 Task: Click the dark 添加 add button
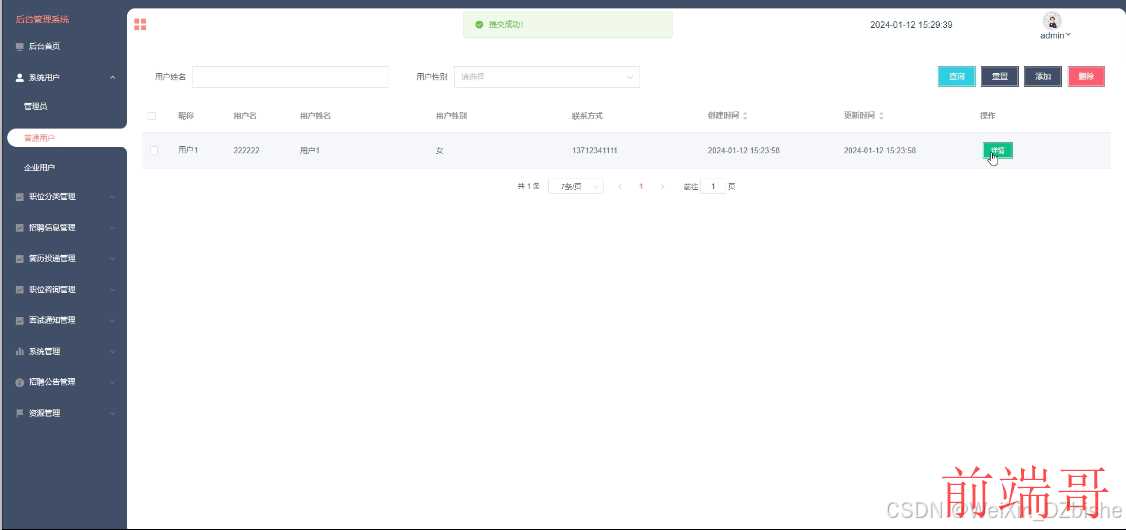[1043, 77]
